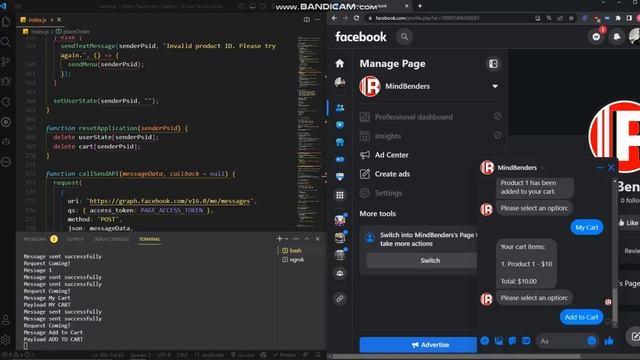The image size is (640, 360).
Task: Open Search in VS Code activity bar
Action: [6, 42]
